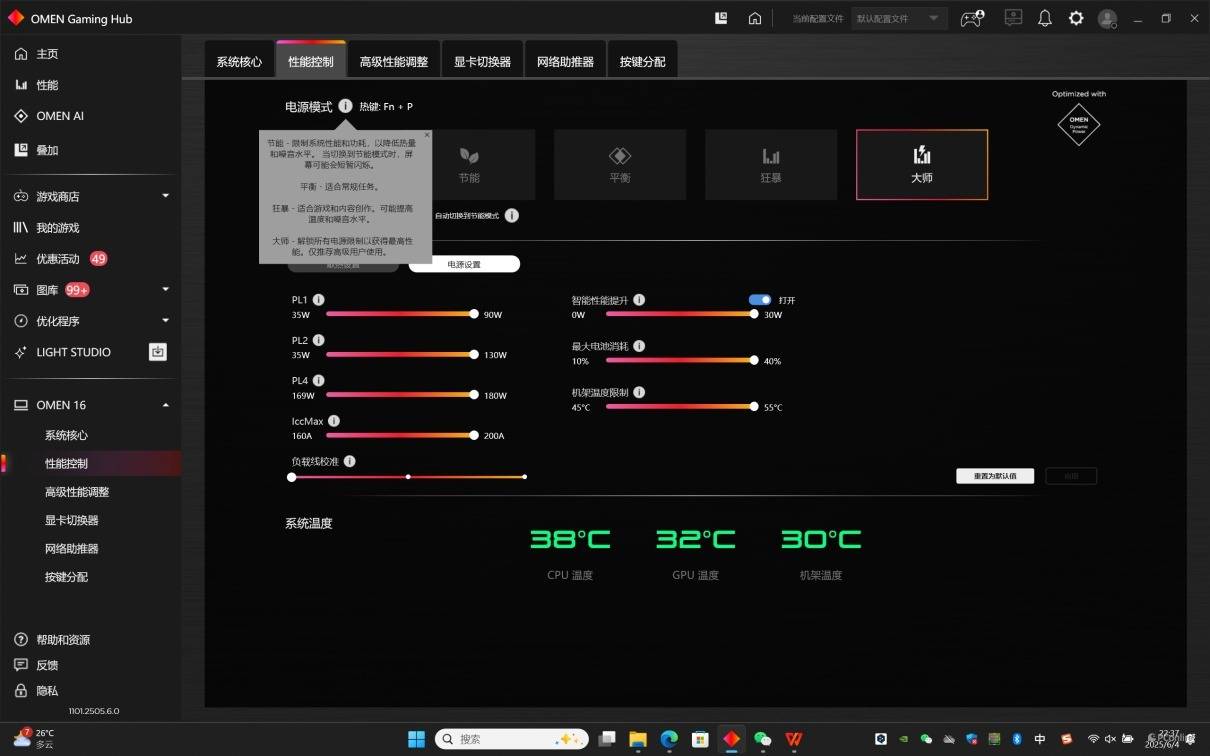
Task: Switch to the 网络助推器 tab
Action: (x=565, y=61)
